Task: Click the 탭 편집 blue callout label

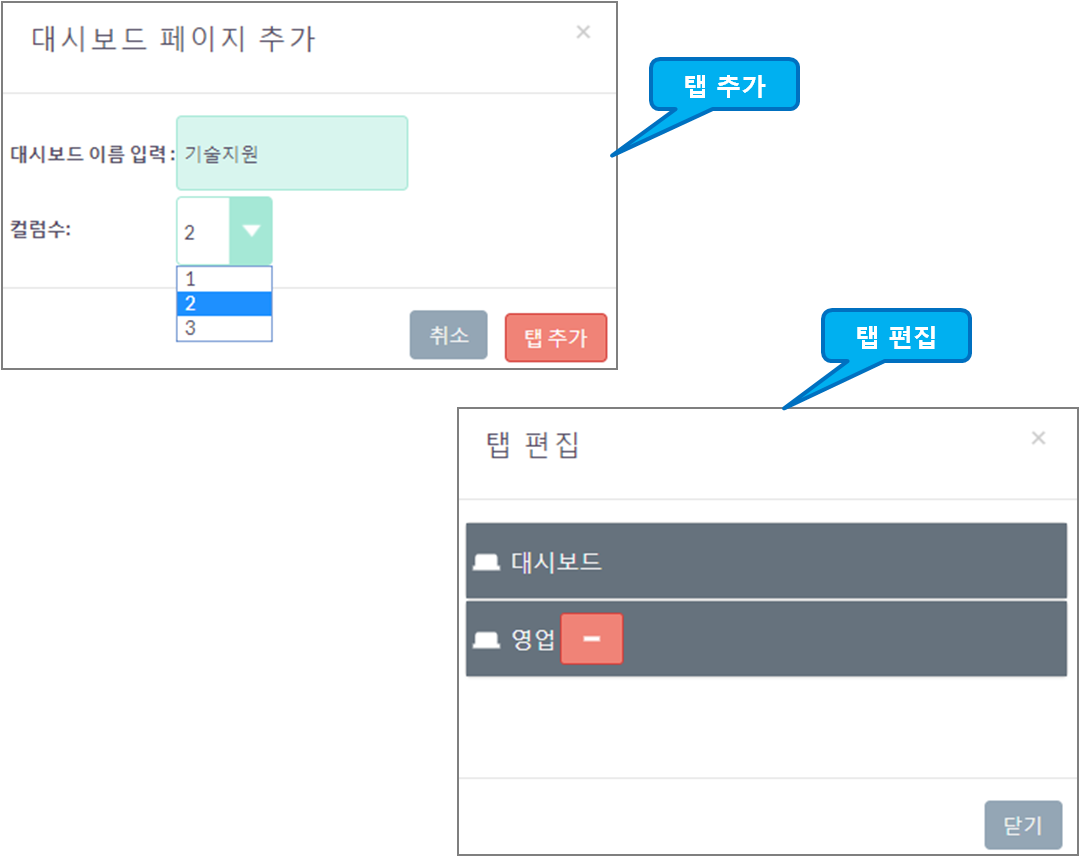Action: click(x=896, y=337)
